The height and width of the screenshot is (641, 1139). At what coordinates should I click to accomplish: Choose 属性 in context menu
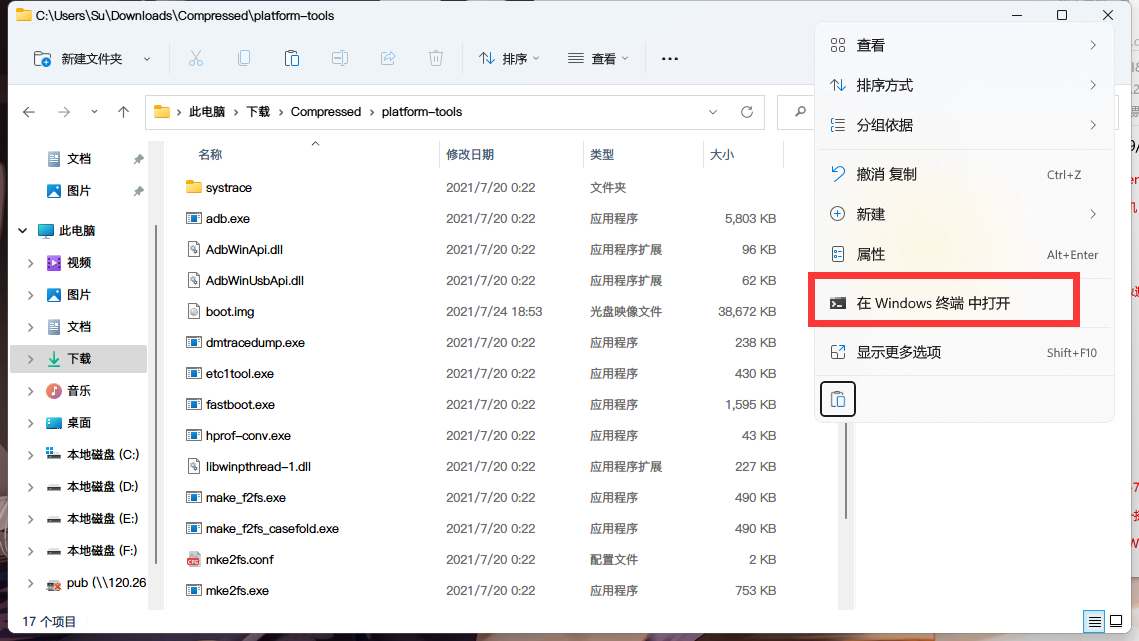(x=964, y=254)
